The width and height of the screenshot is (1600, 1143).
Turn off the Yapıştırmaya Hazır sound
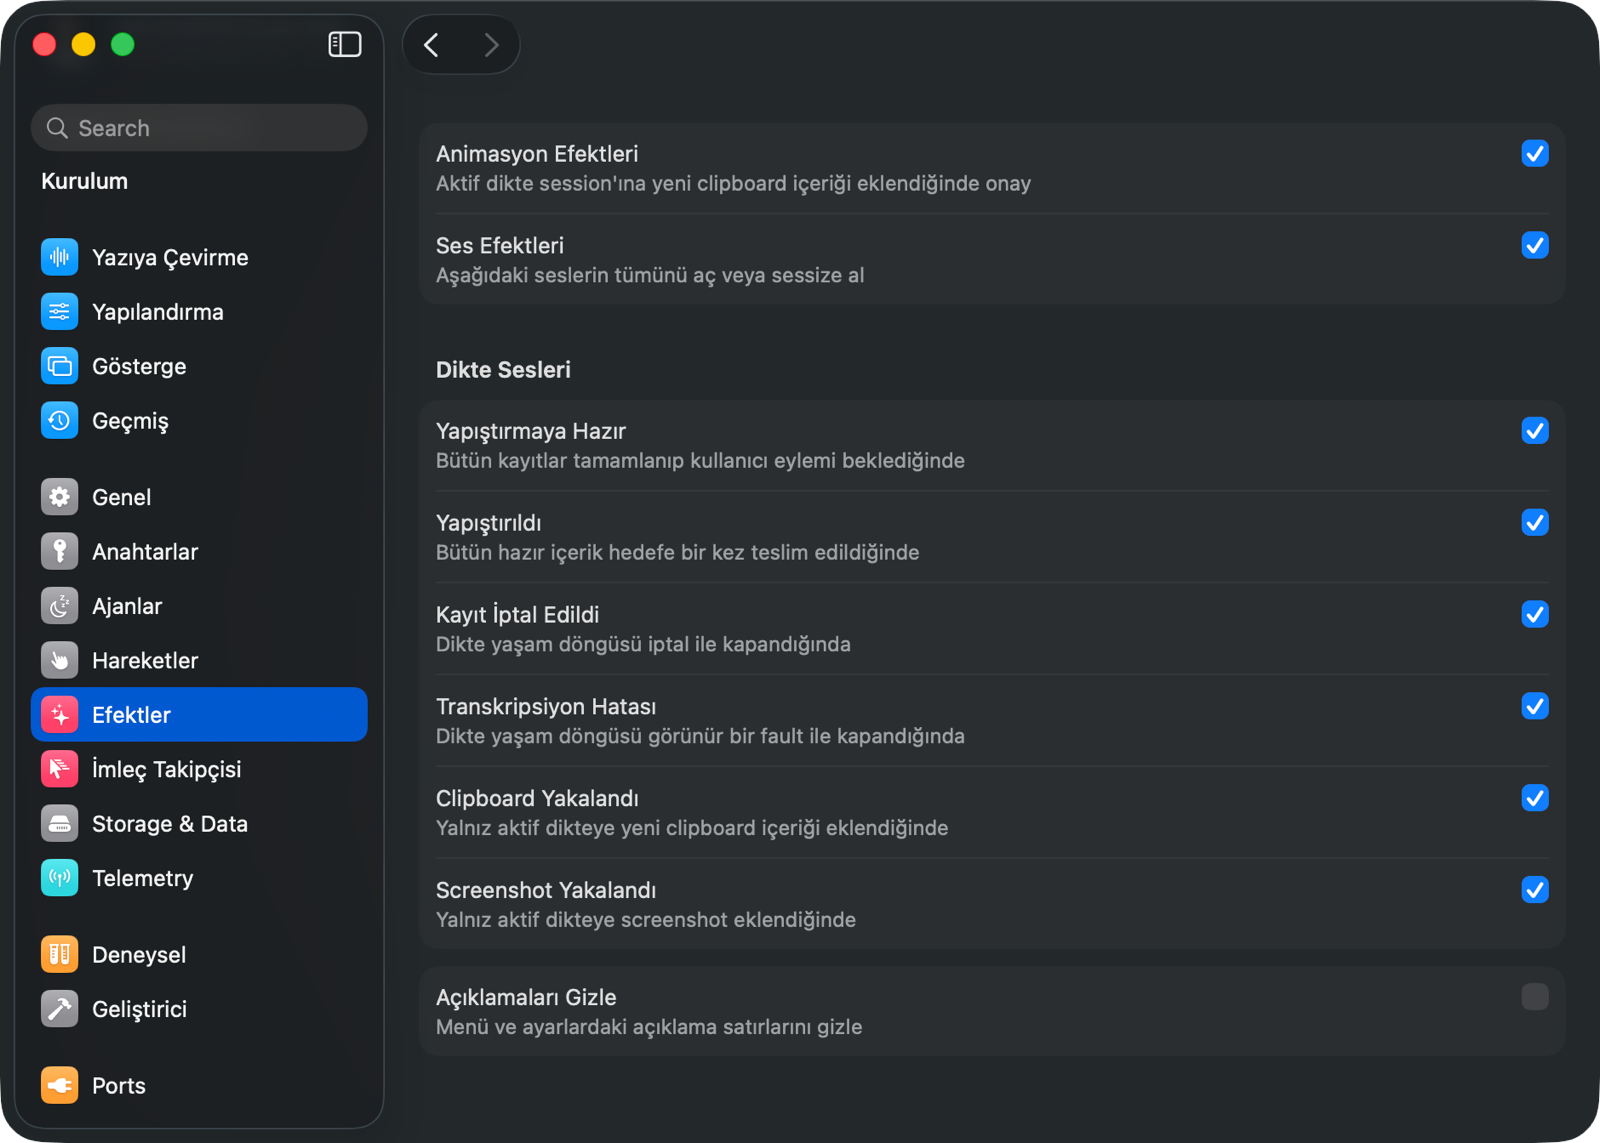click(x=1535, y=431)
